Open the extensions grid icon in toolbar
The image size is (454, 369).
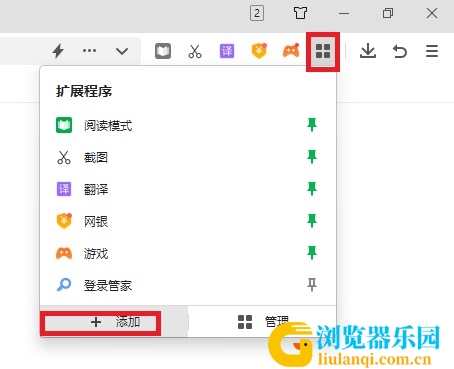[323, 51]
